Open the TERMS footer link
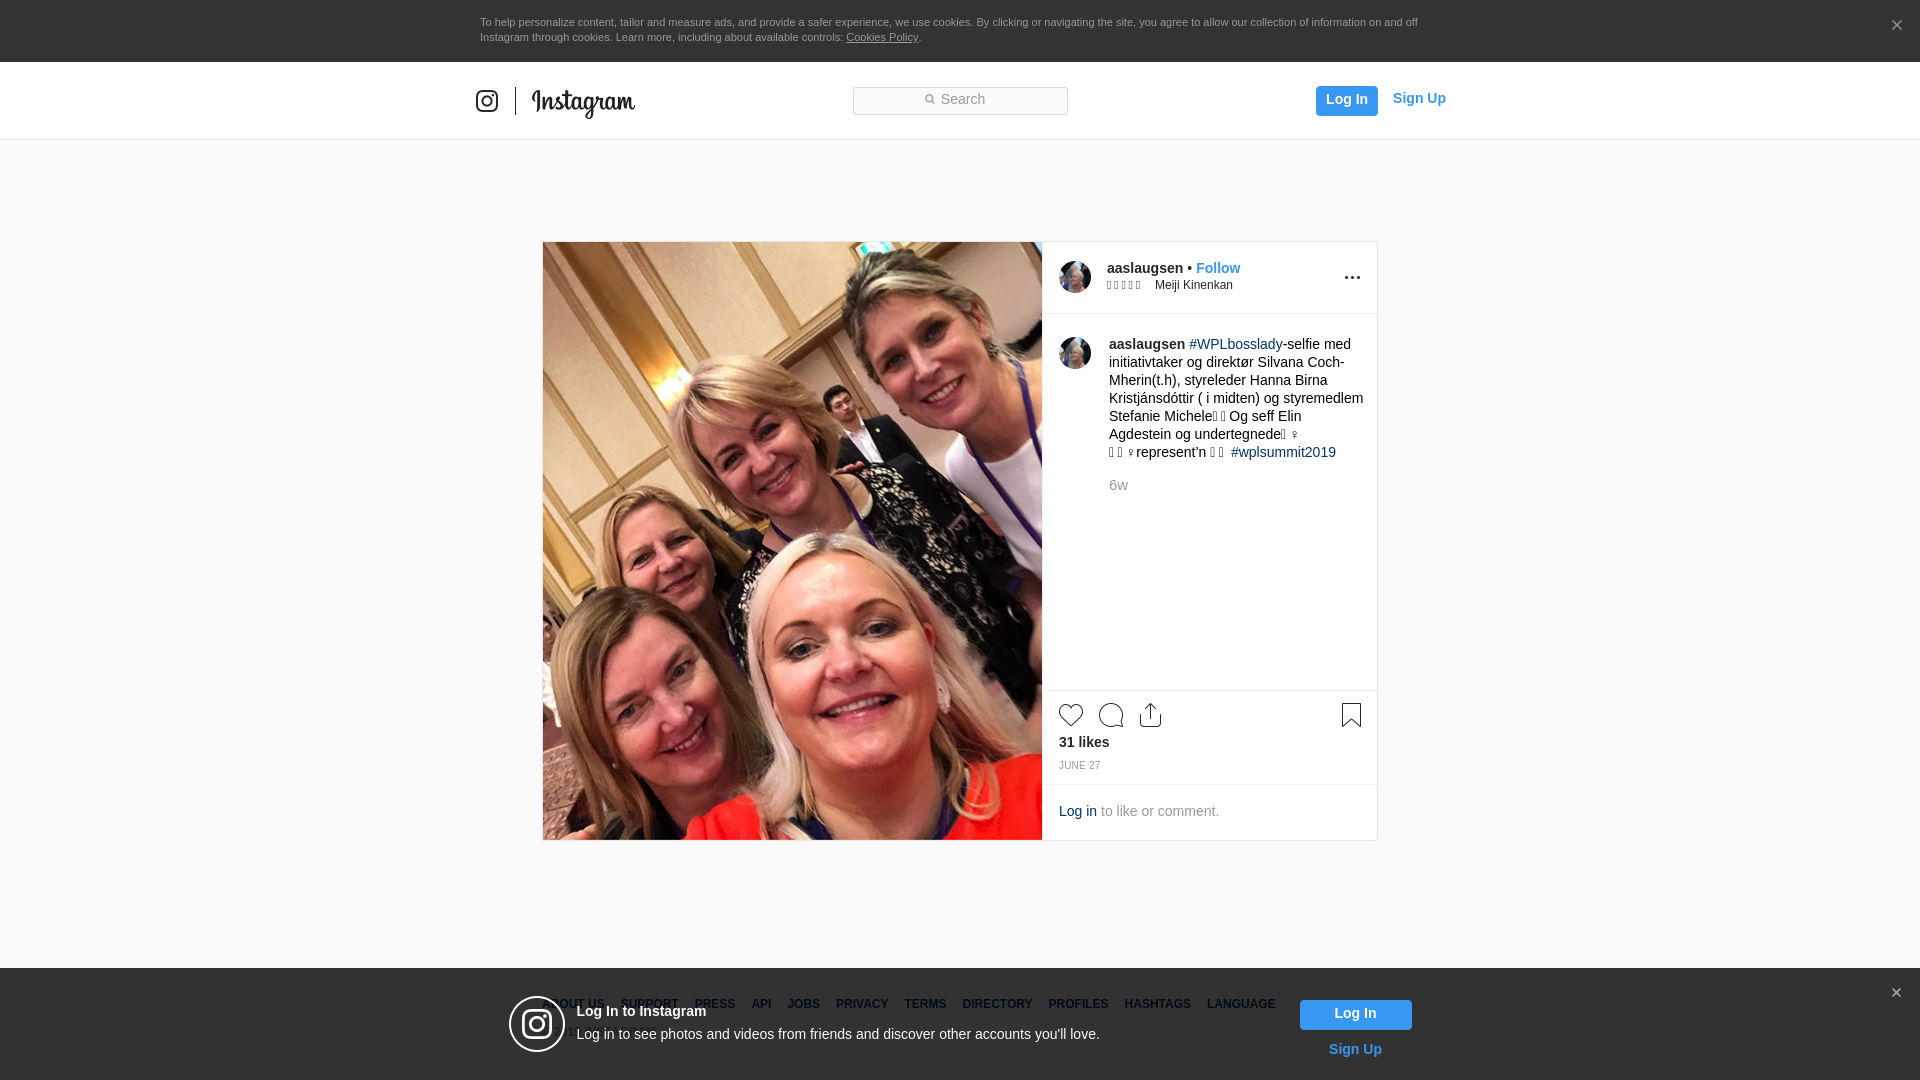 pyautogui.click(x=925, y=1004)
